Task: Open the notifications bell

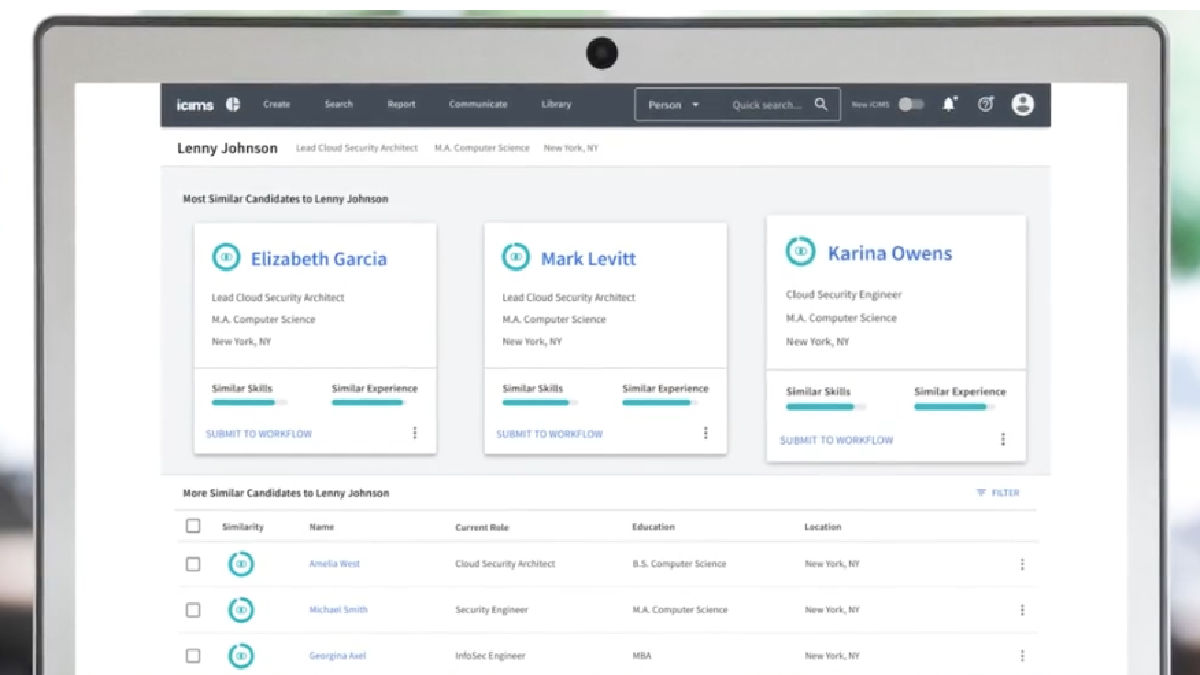Action: [949, 104]
